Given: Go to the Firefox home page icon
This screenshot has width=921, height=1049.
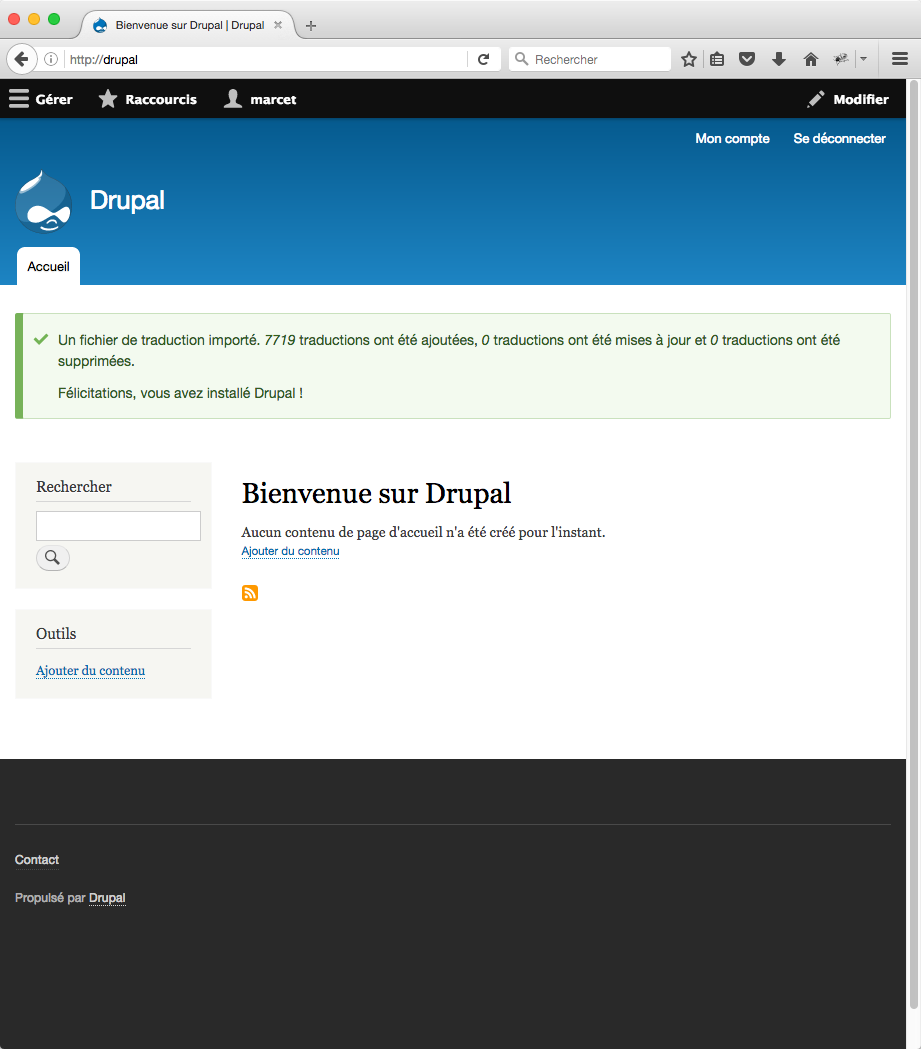Looking at the screenshot, I should [811, 60].
